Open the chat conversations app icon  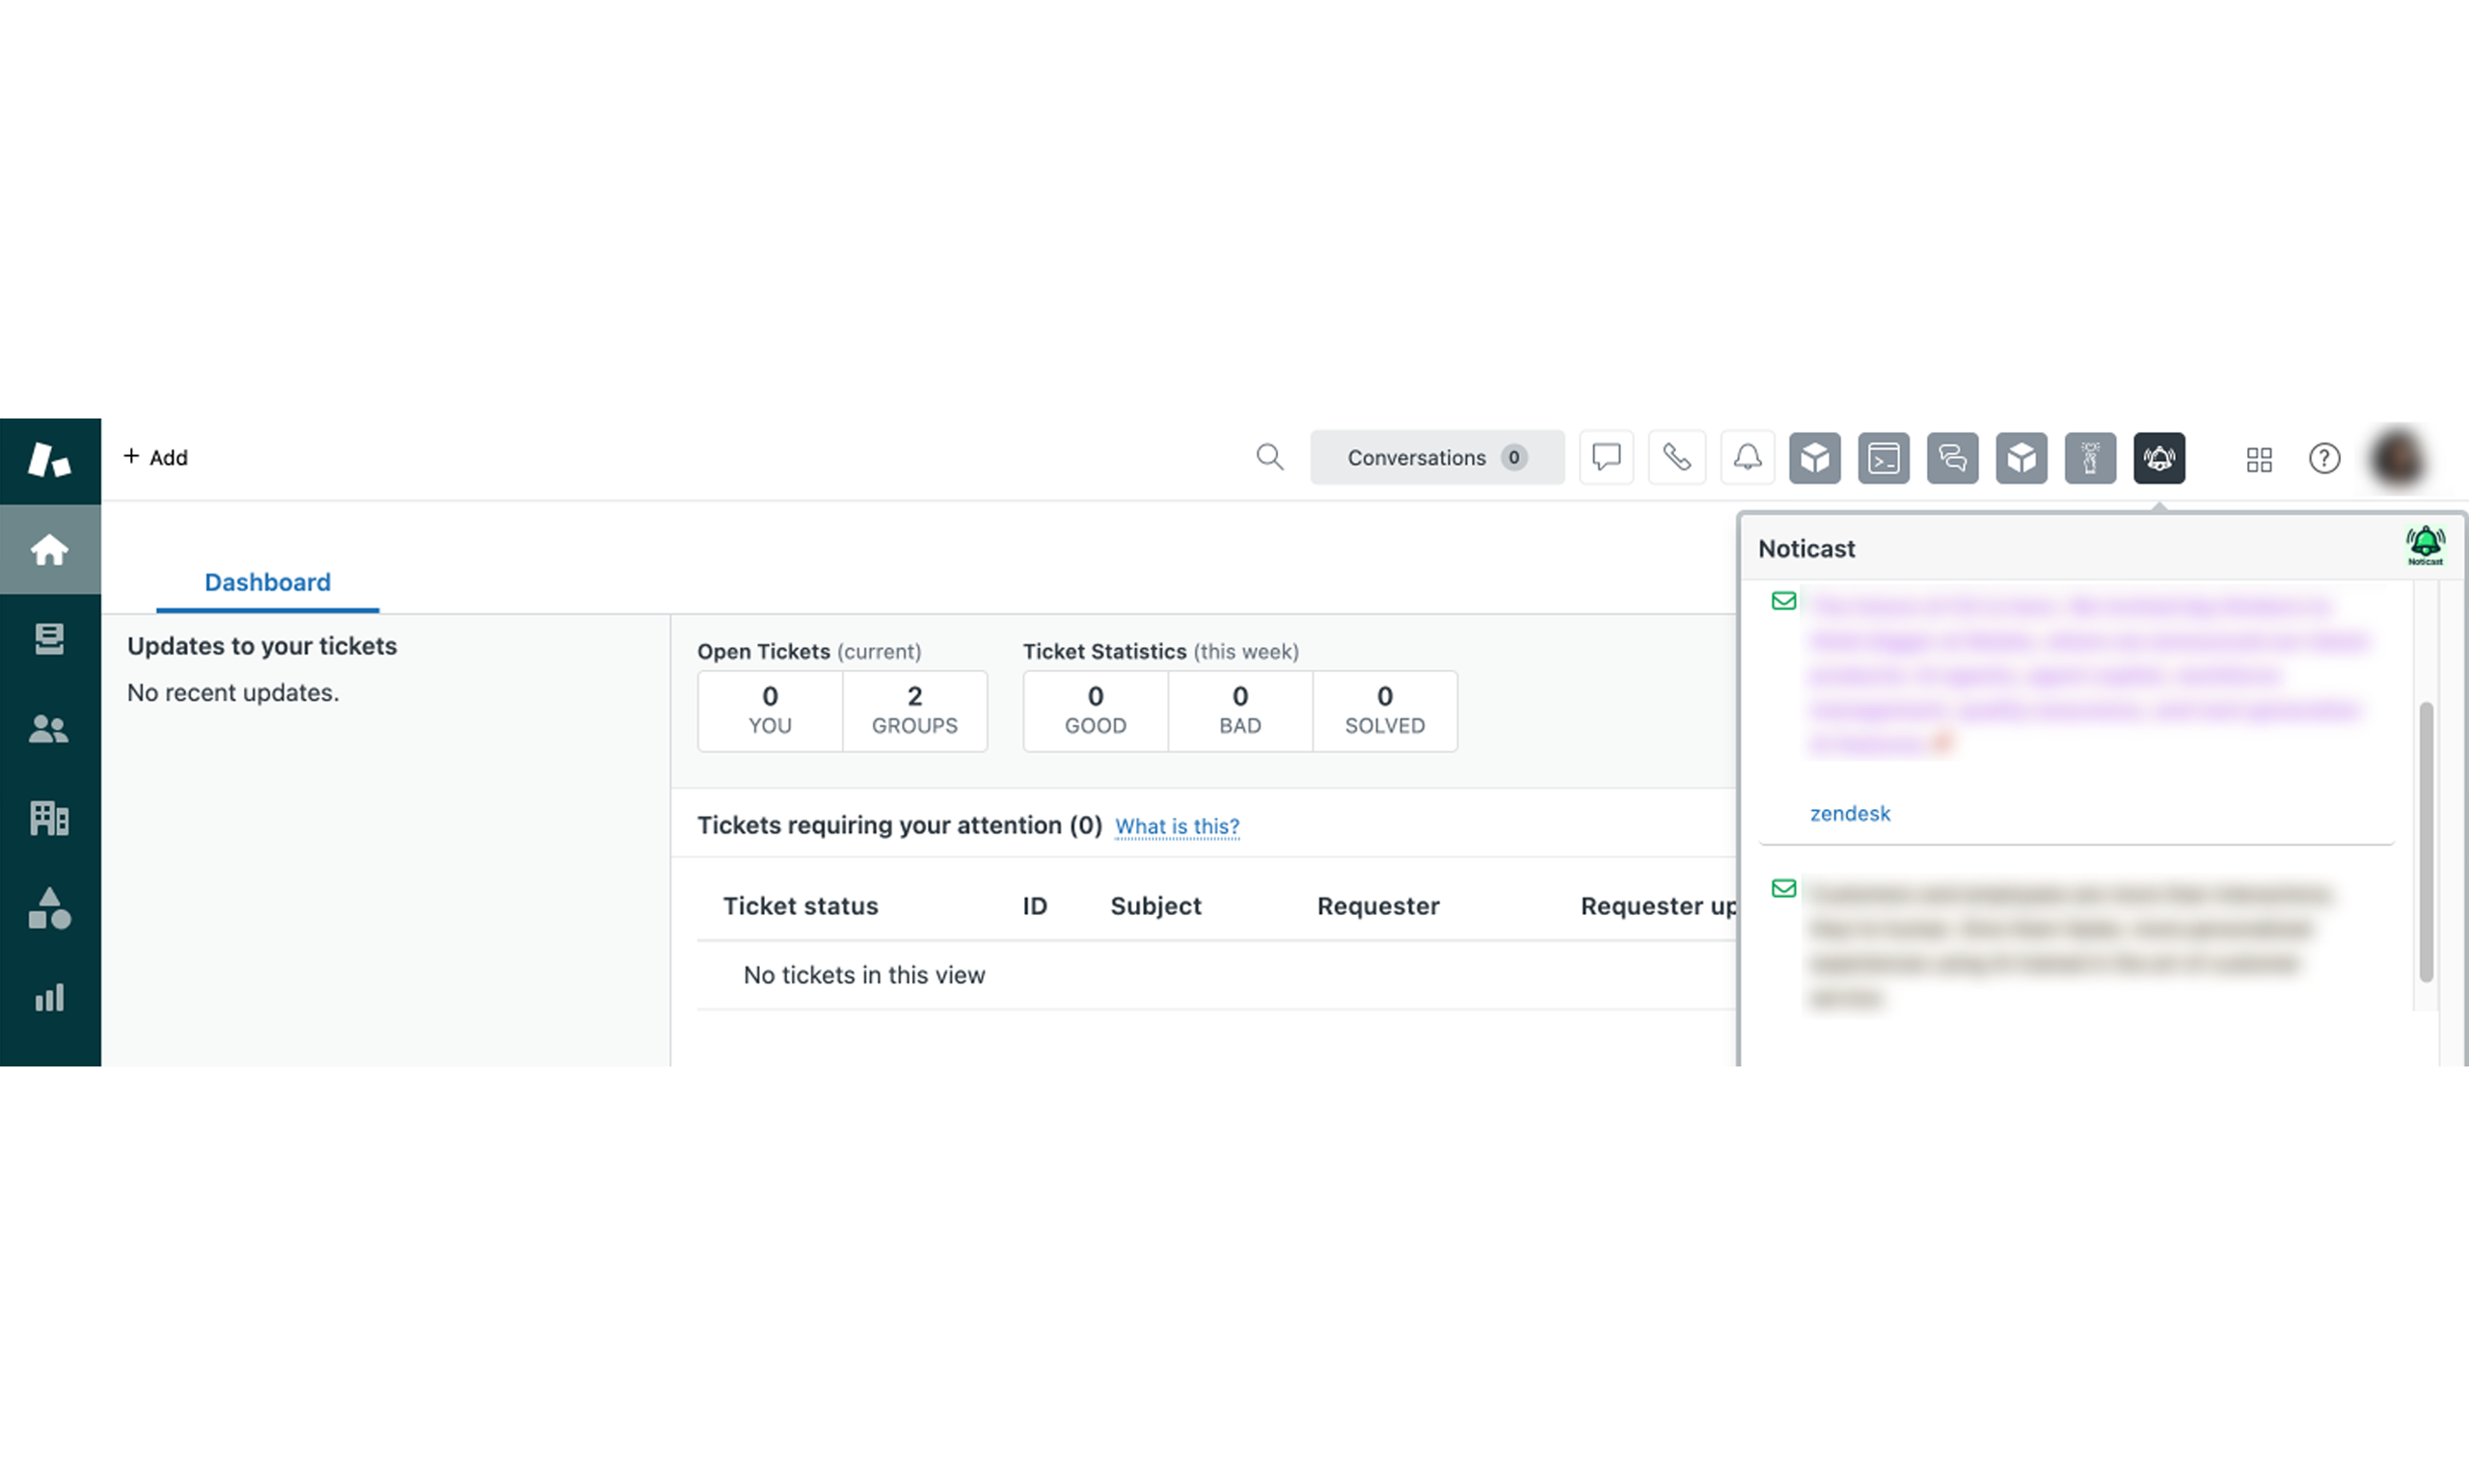(1952, 457)
